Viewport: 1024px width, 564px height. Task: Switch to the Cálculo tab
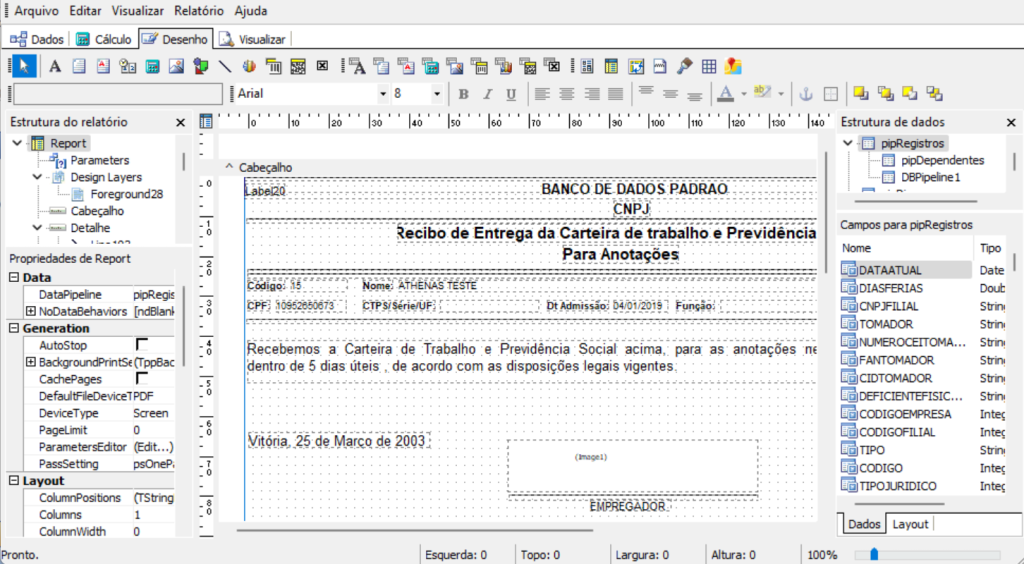pos(103,39)
